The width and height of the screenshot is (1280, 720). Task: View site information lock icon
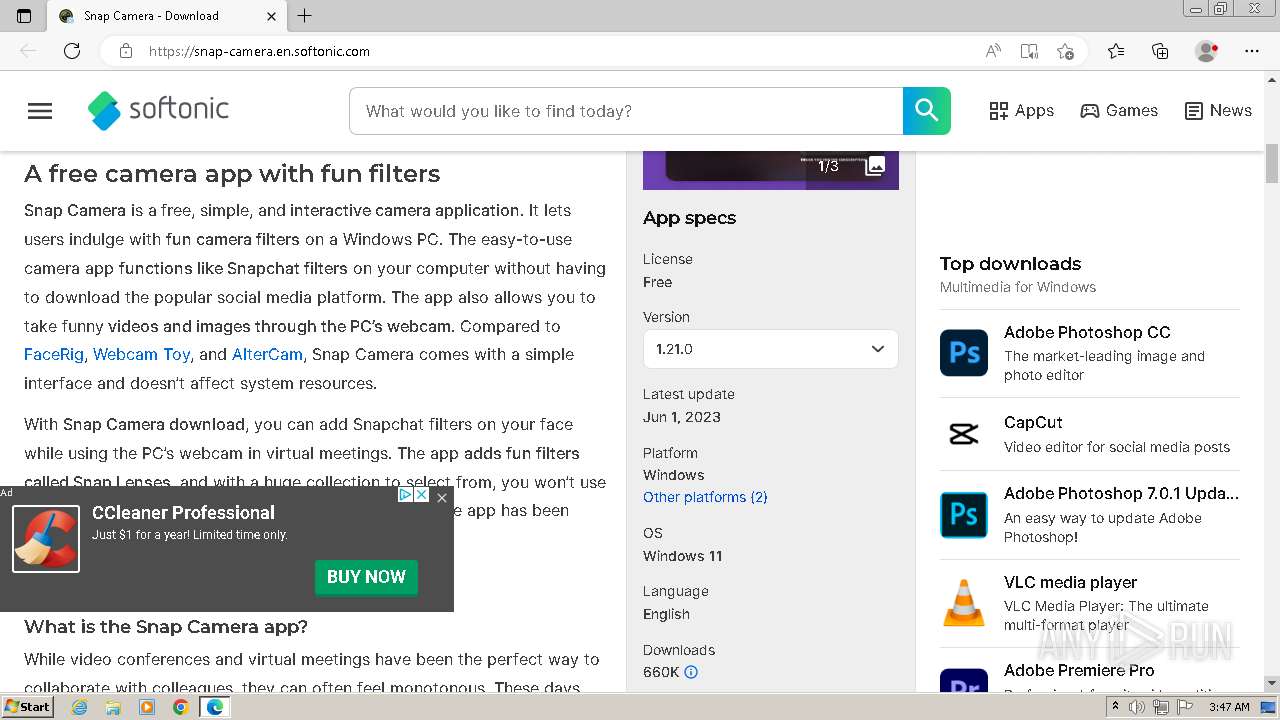(x=125, y=51)
